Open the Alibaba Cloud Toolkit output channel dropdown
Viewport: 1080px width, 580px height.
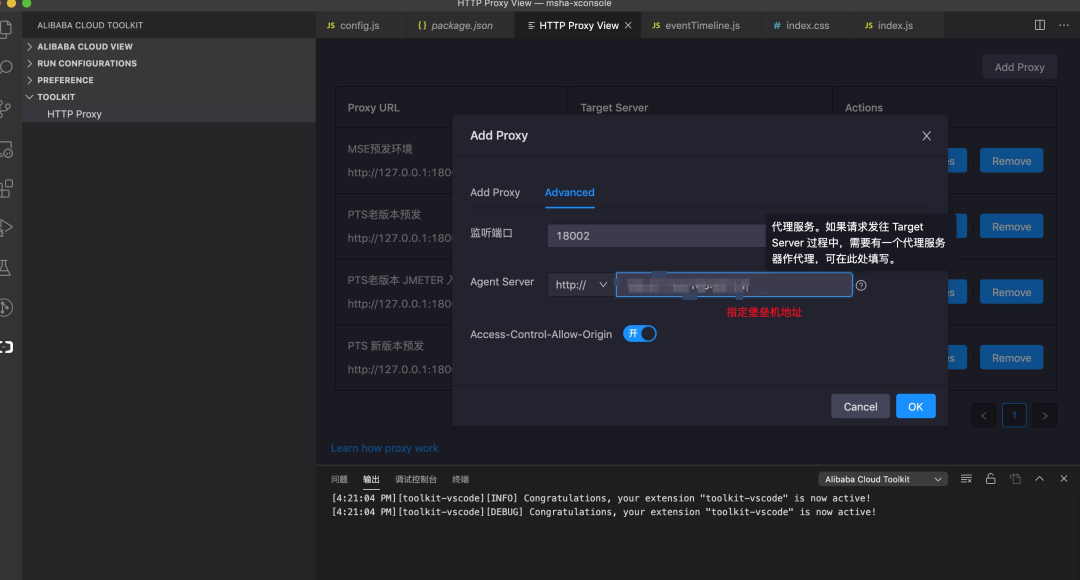(883, 479)
